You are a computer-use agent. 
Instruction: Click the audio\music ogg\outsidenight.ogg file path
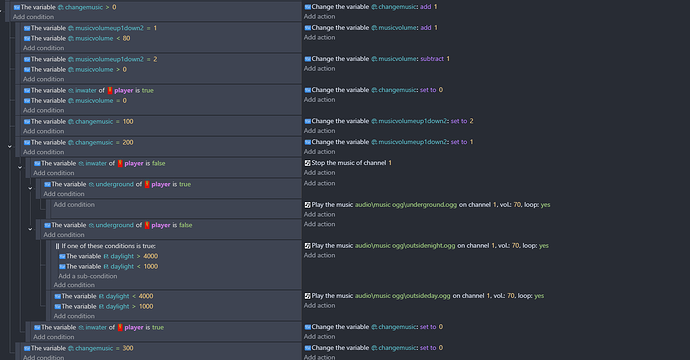(405, 246)
